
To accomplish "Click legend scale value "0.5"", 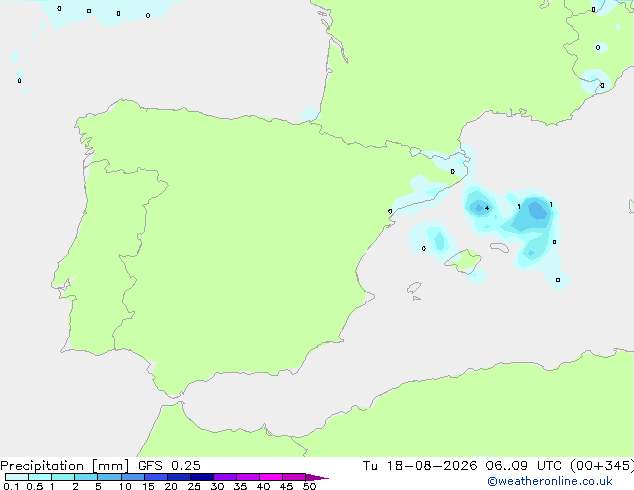I will point(35,486).
